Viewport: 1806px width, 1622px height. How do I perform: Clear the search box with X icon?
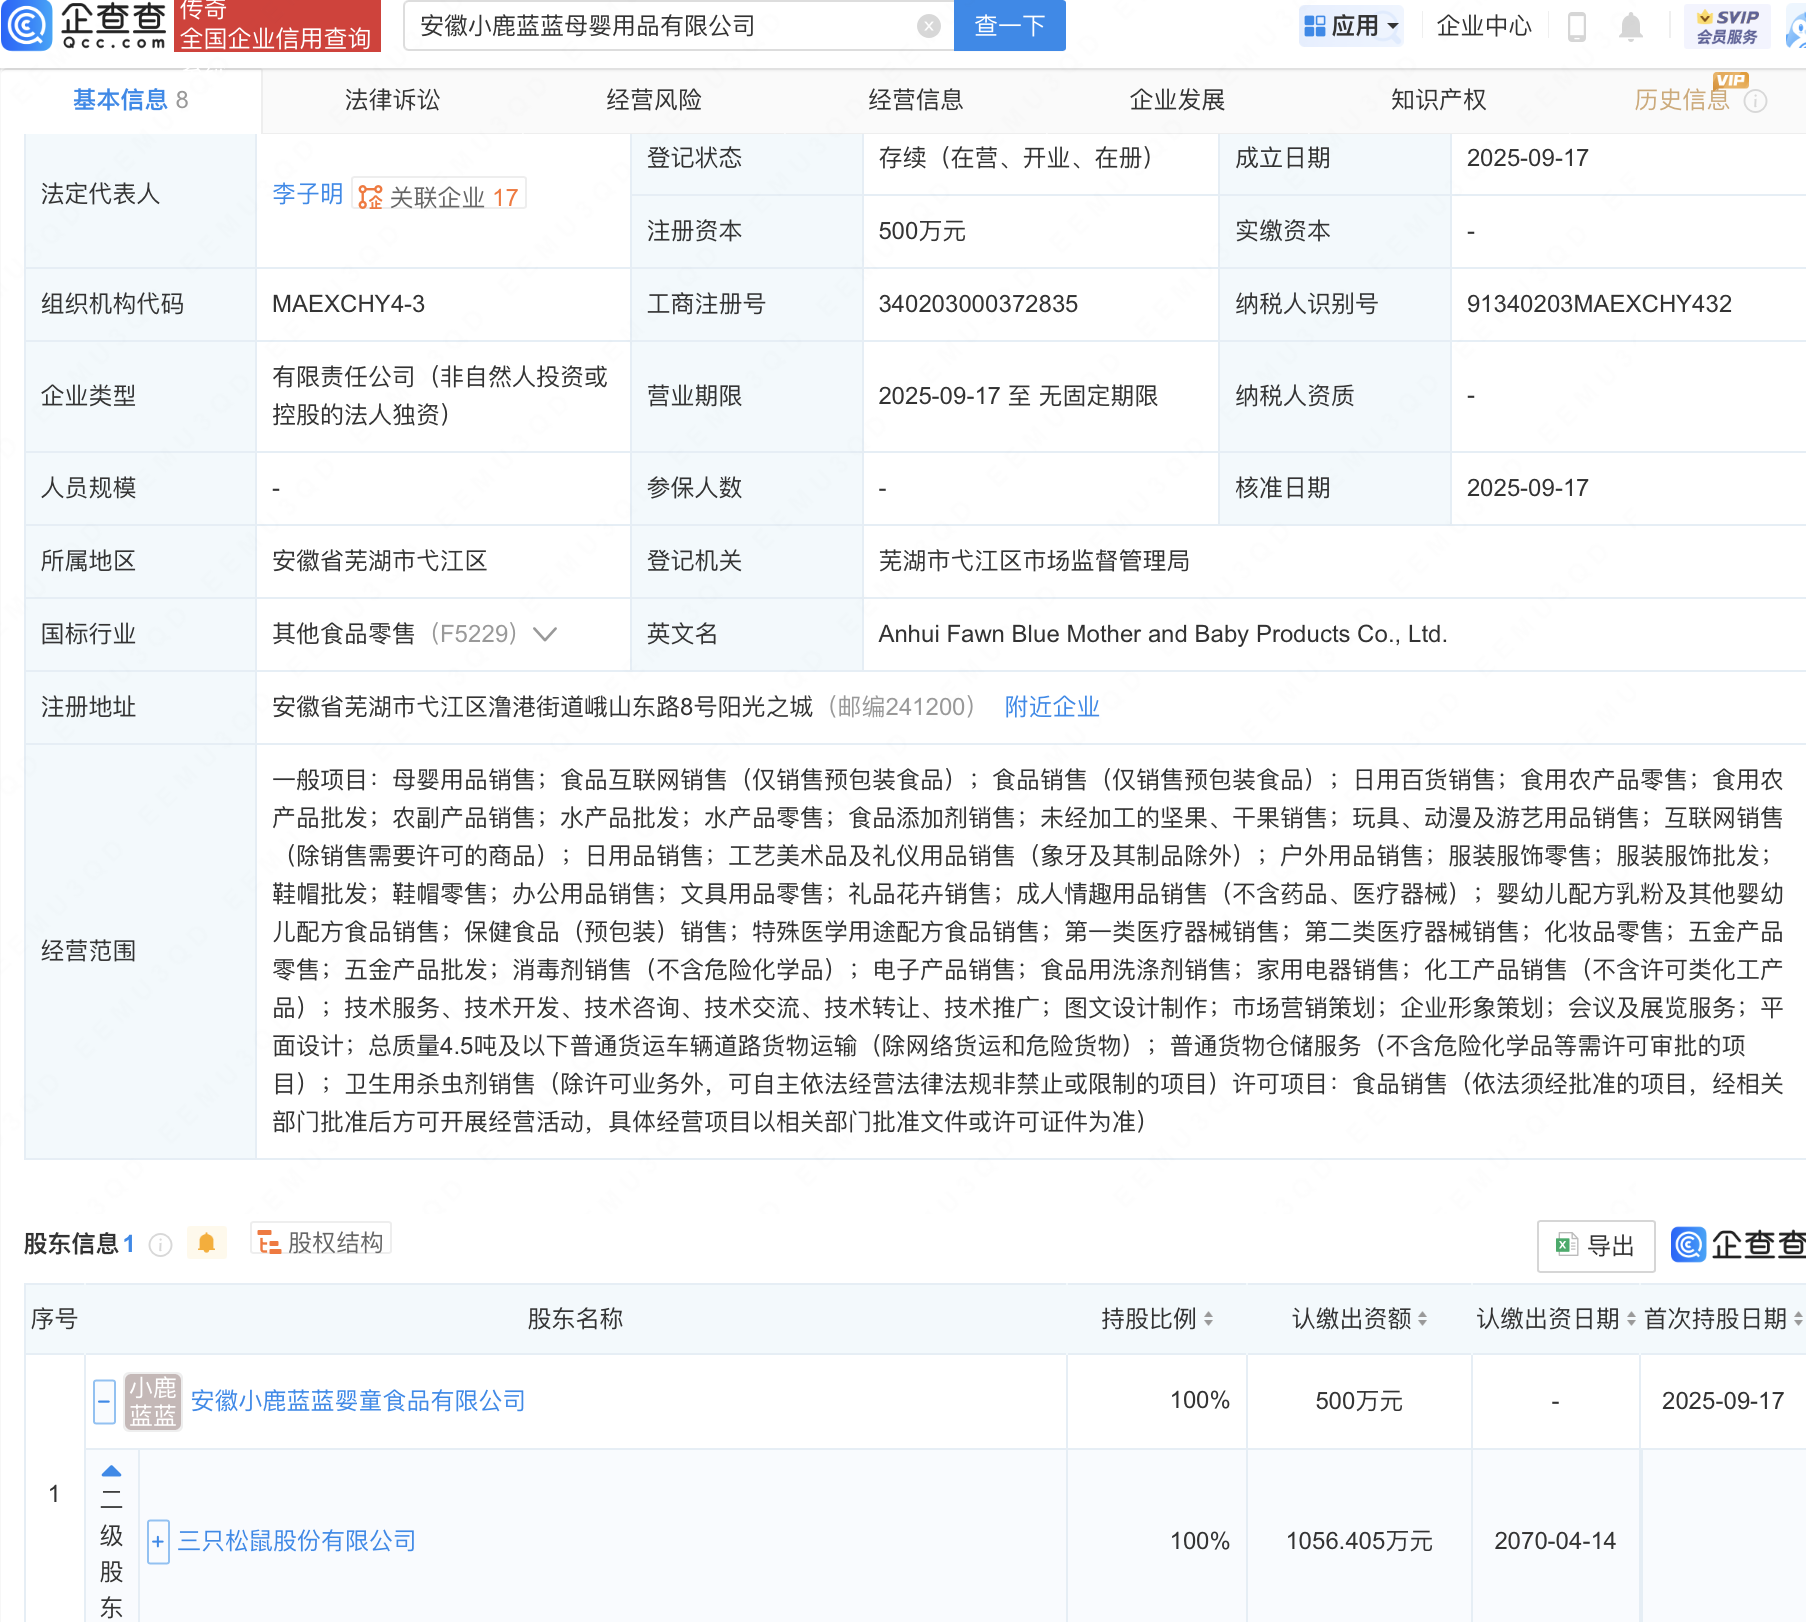(x=929, y=26)
